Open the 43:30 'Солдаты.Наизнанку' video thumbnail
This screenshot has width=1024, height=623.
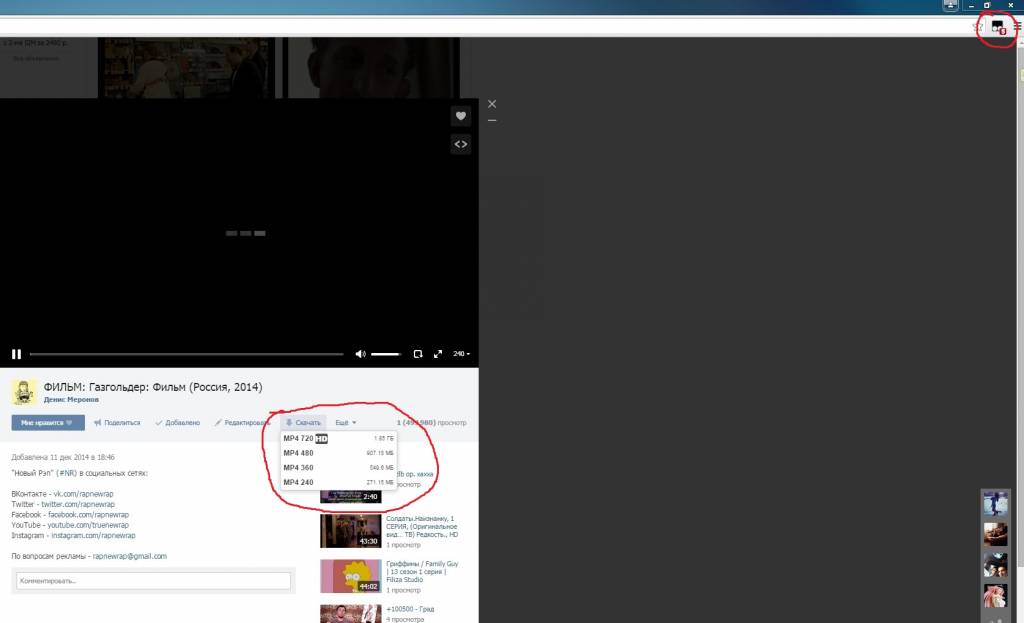350,531
